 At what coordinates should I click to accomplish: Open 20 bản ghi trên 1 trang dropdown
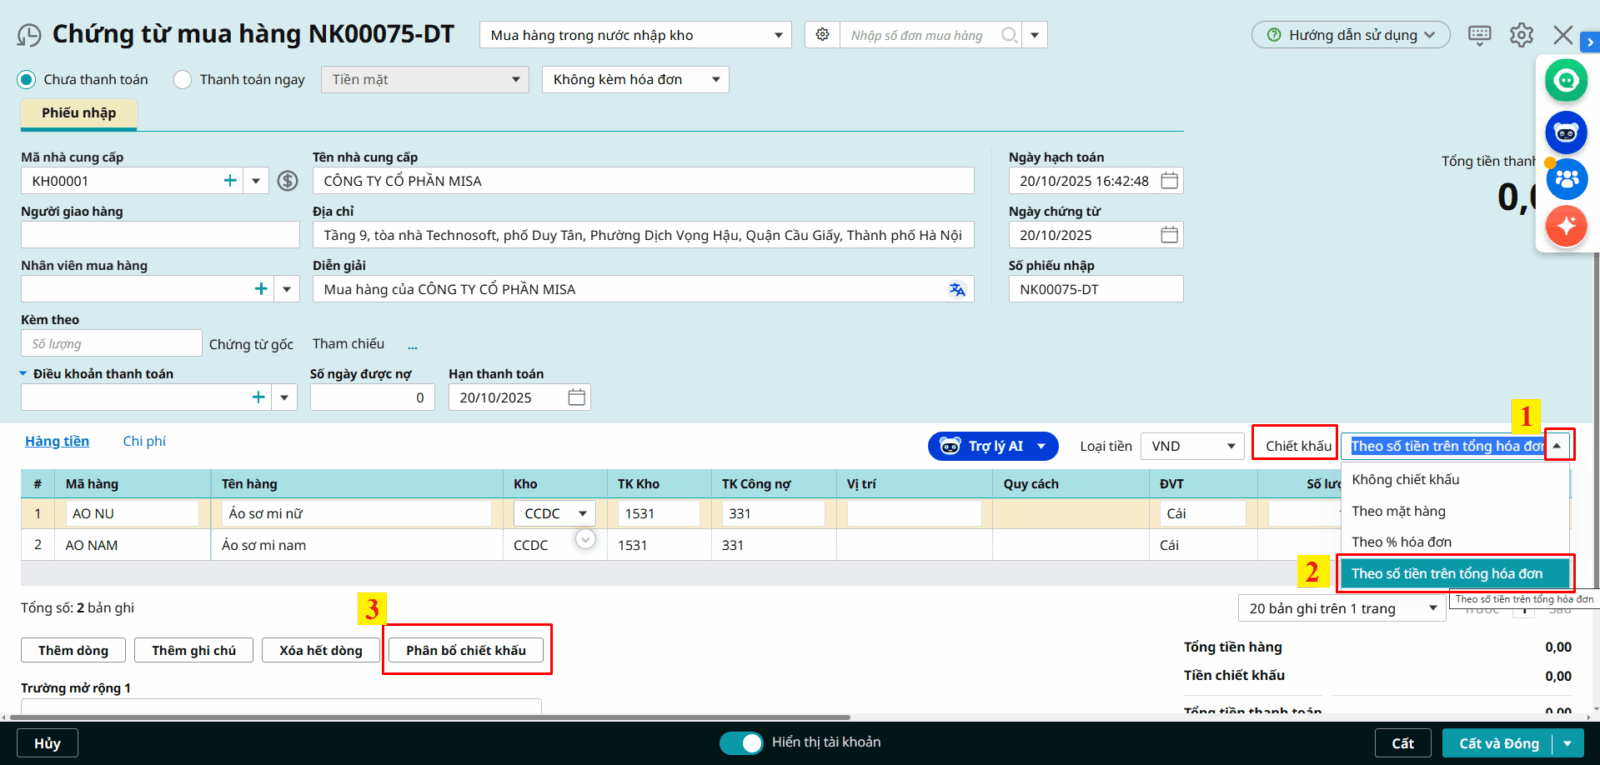click(x=1341, y=609)
